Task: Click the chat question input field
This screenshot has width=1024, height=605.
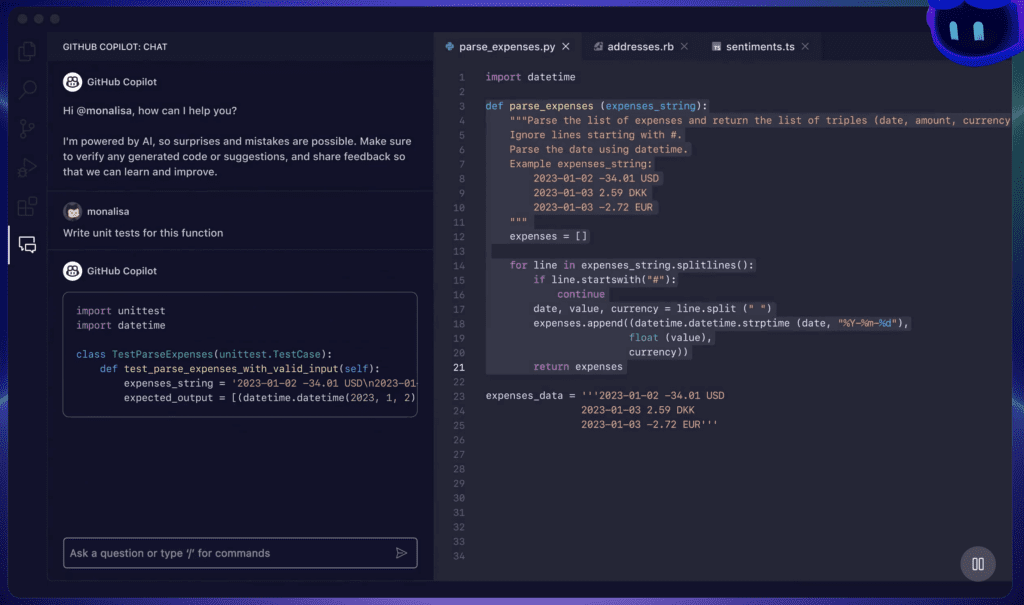Action: (x=220, y=553)
